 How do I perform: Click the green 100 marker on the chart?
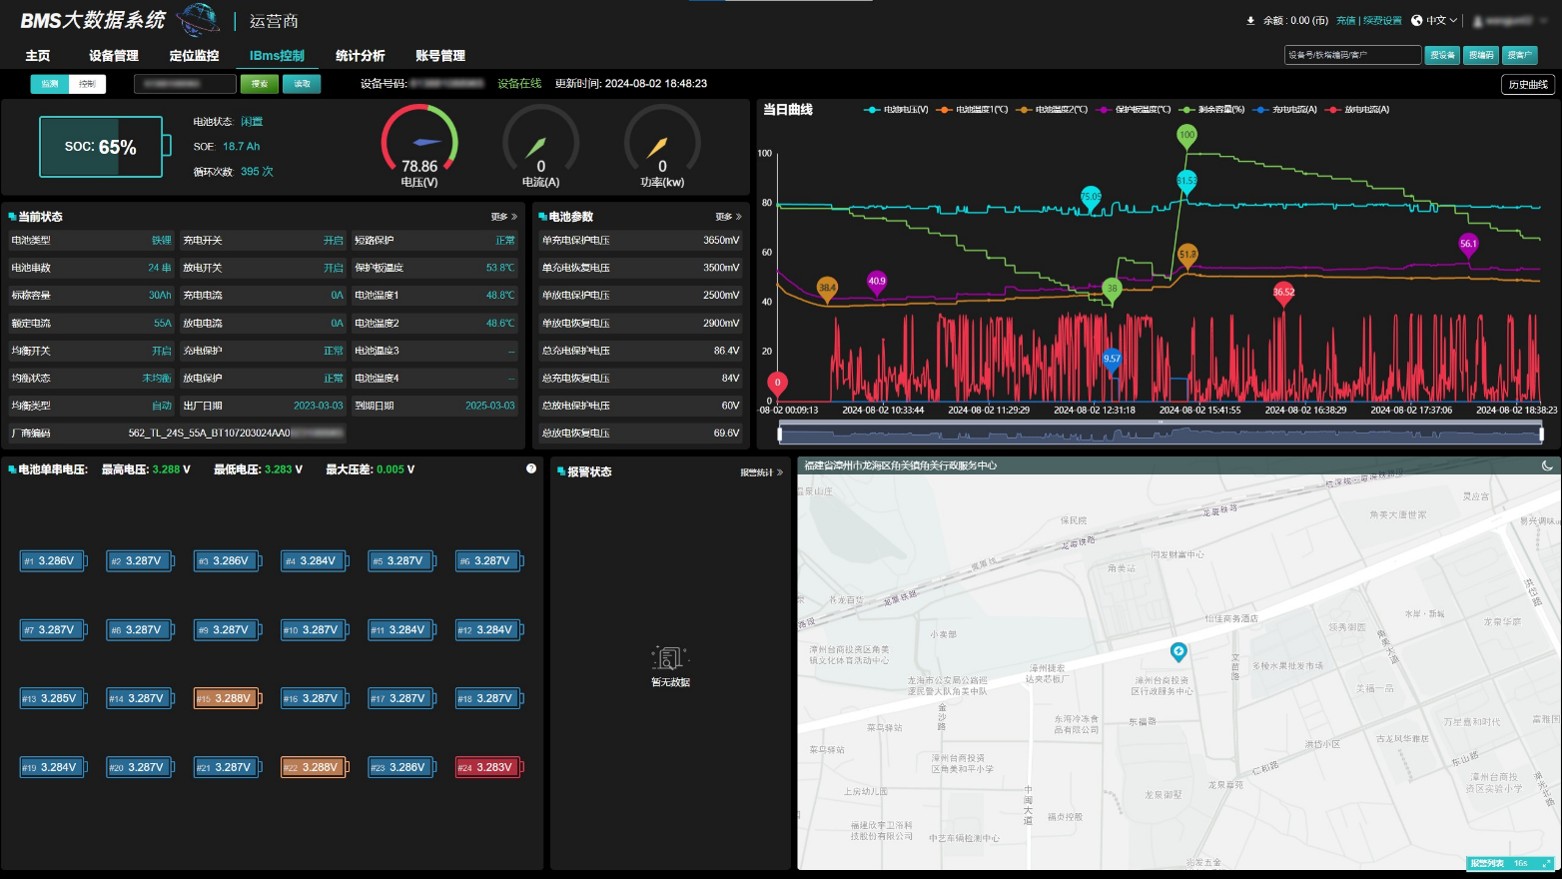[1186, 135]
